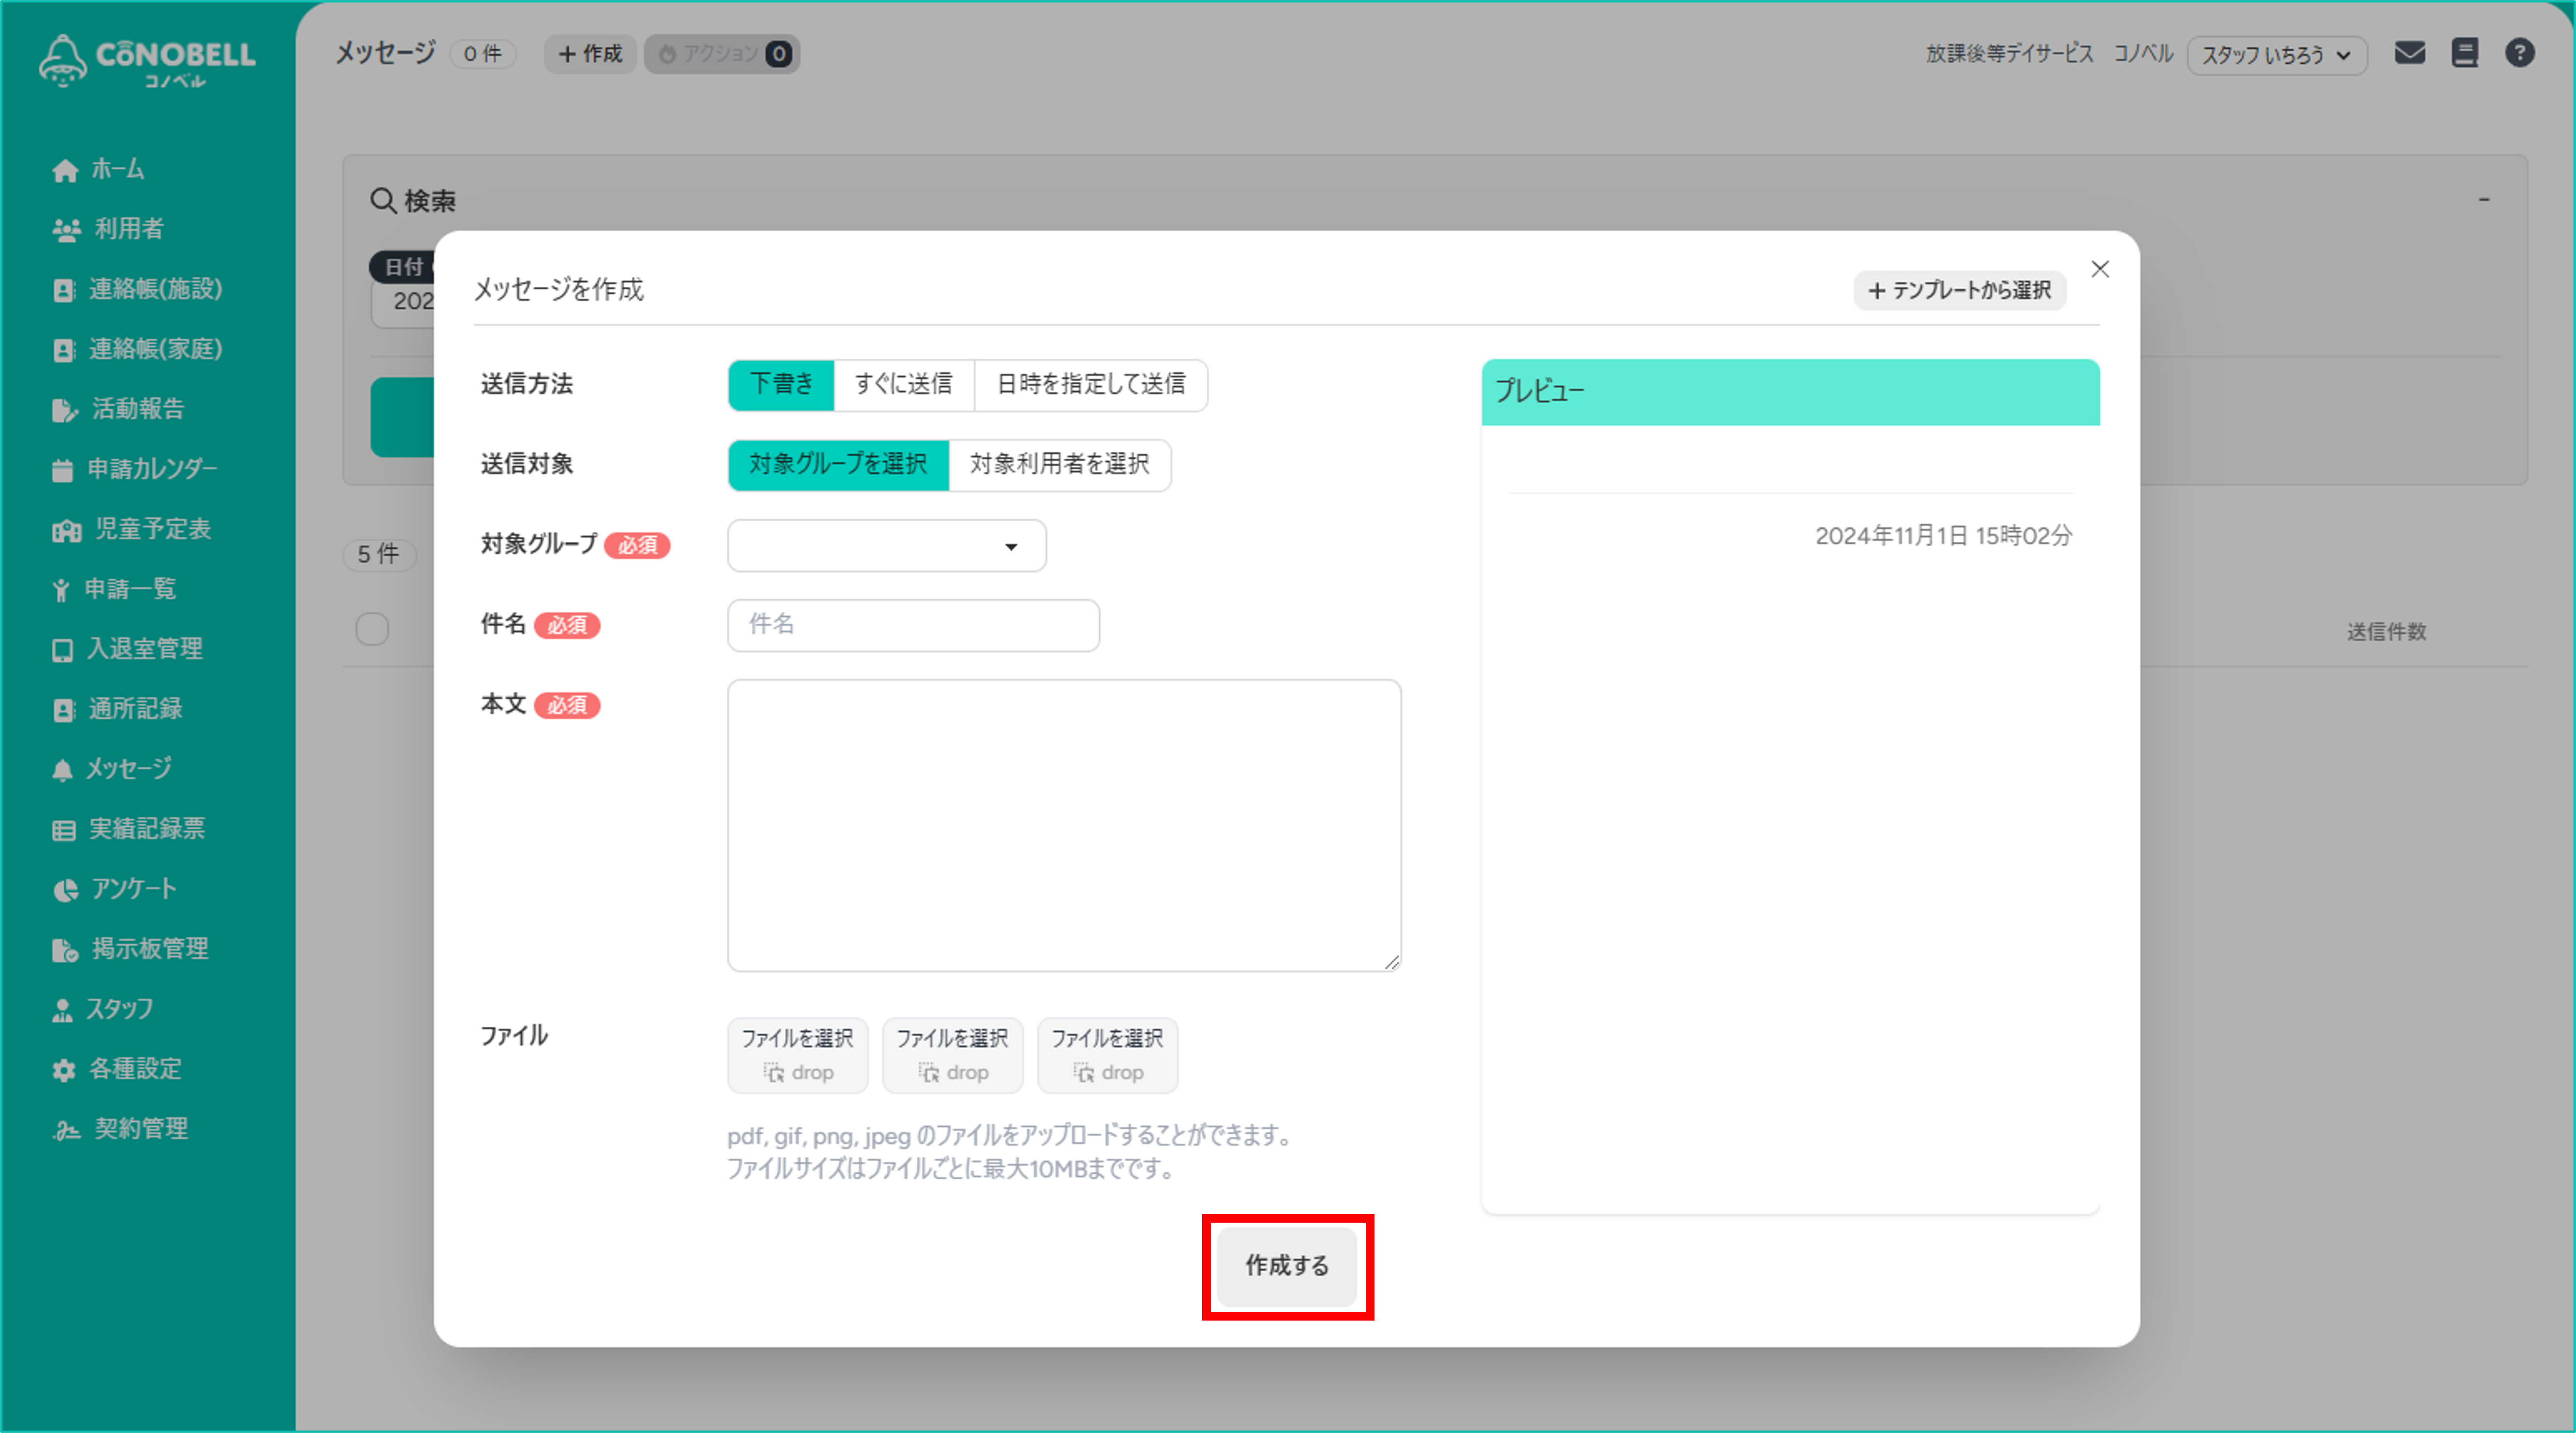Click the プレビュー panel header
Screen dimensions: 2576x1433
[1790, 392]
